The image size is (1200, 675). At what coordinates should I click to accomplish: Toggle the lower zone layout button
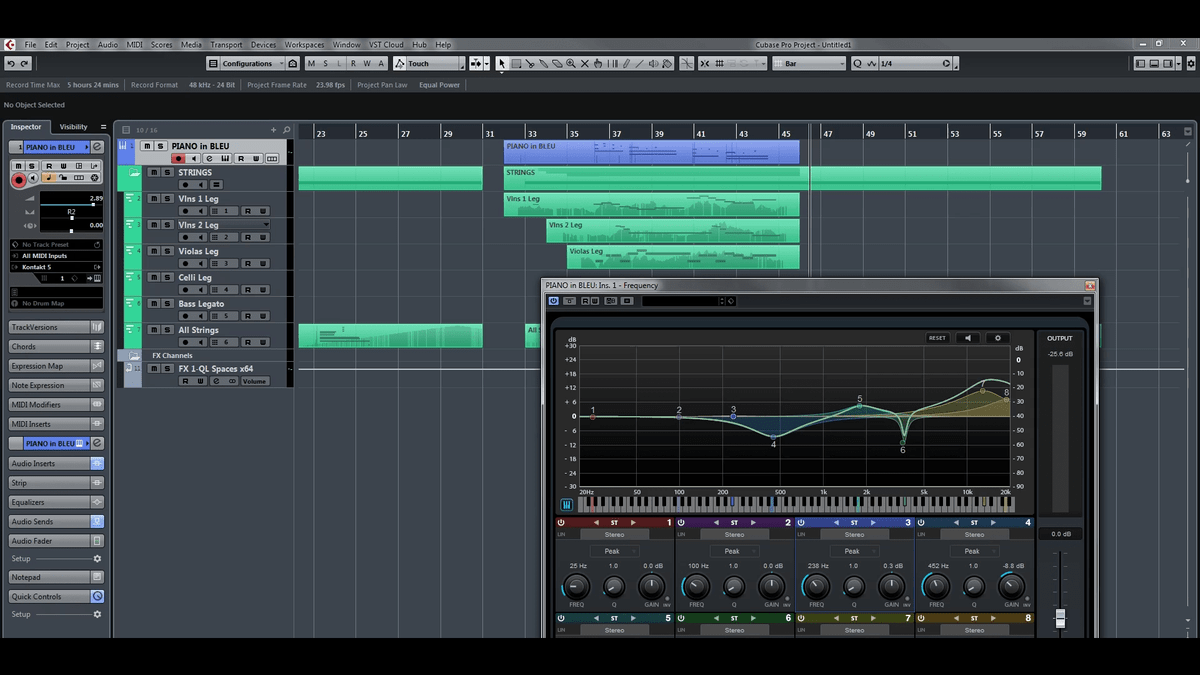pyautogui.click(x=1154, y=63)
